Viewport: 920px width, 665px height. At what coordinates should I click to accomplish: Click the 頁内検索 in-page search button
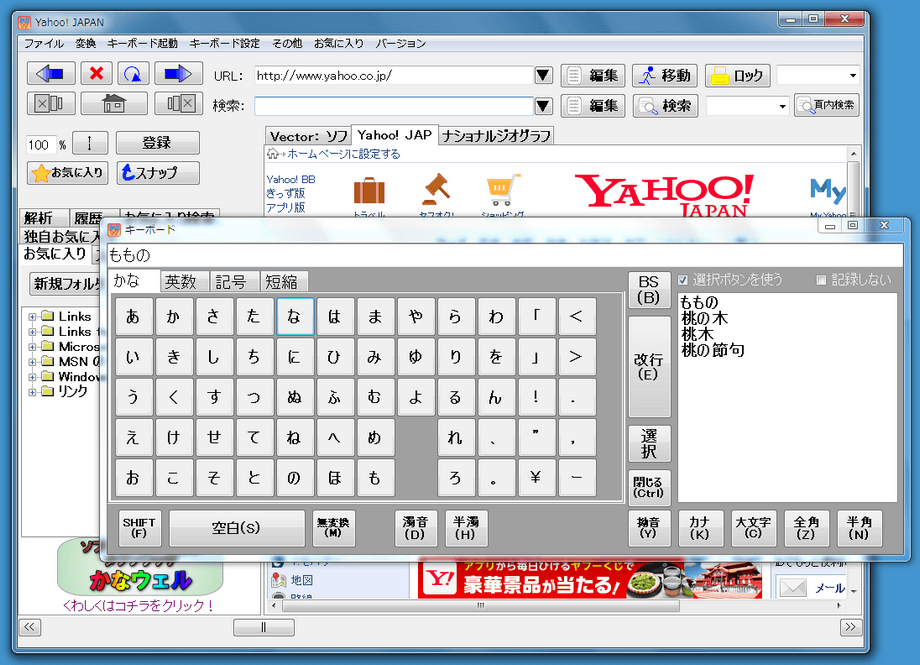pos(827,105)
